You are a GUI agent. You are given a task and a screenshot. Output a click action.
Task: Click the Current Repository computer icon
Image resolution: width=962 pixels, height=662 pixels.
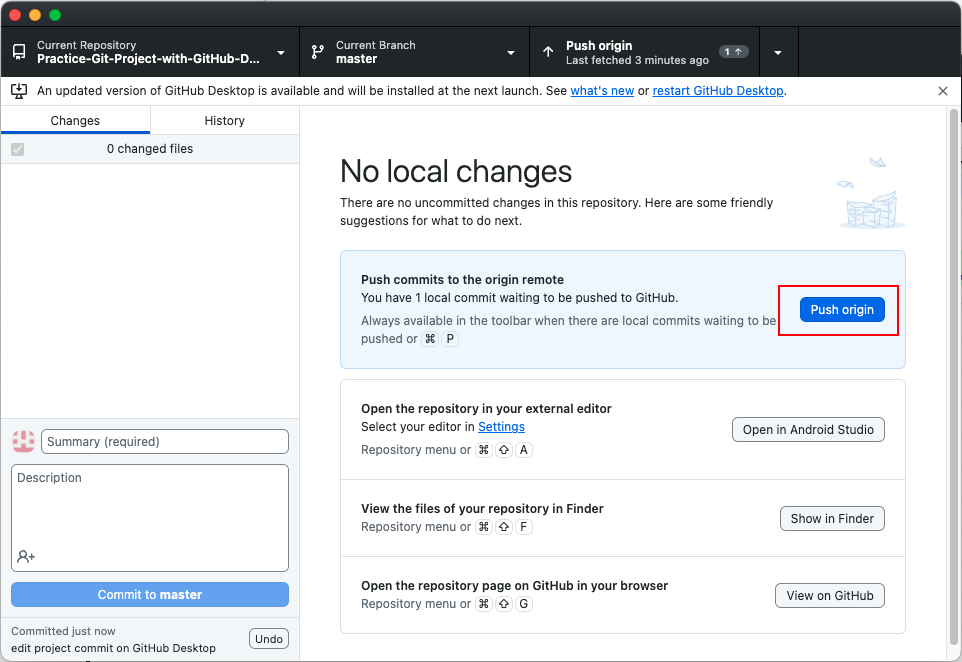pyautogui.click(x=19, y=52)
